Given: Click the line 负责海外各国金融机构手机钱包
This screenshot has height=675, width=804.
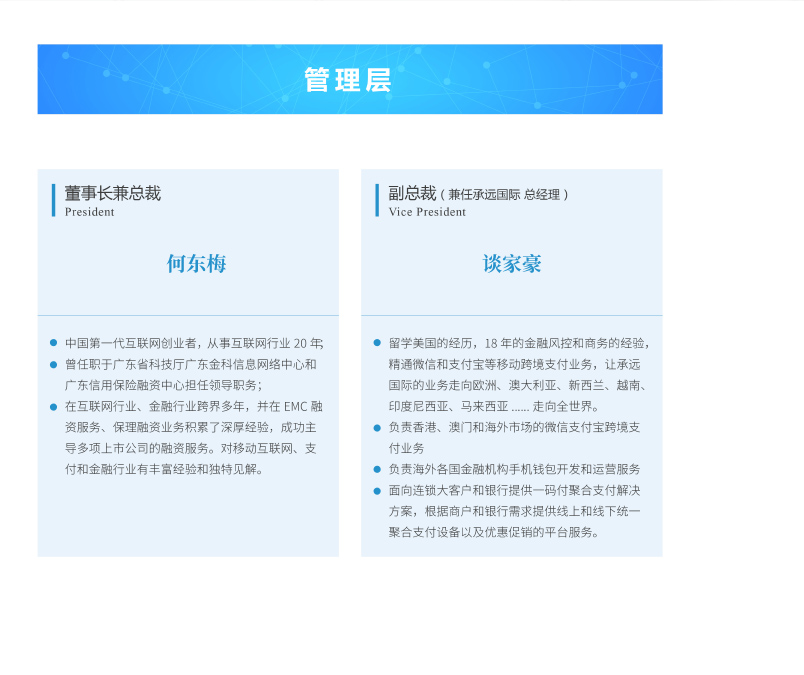Looking at the screenshot, I should [x=514, y=469].
